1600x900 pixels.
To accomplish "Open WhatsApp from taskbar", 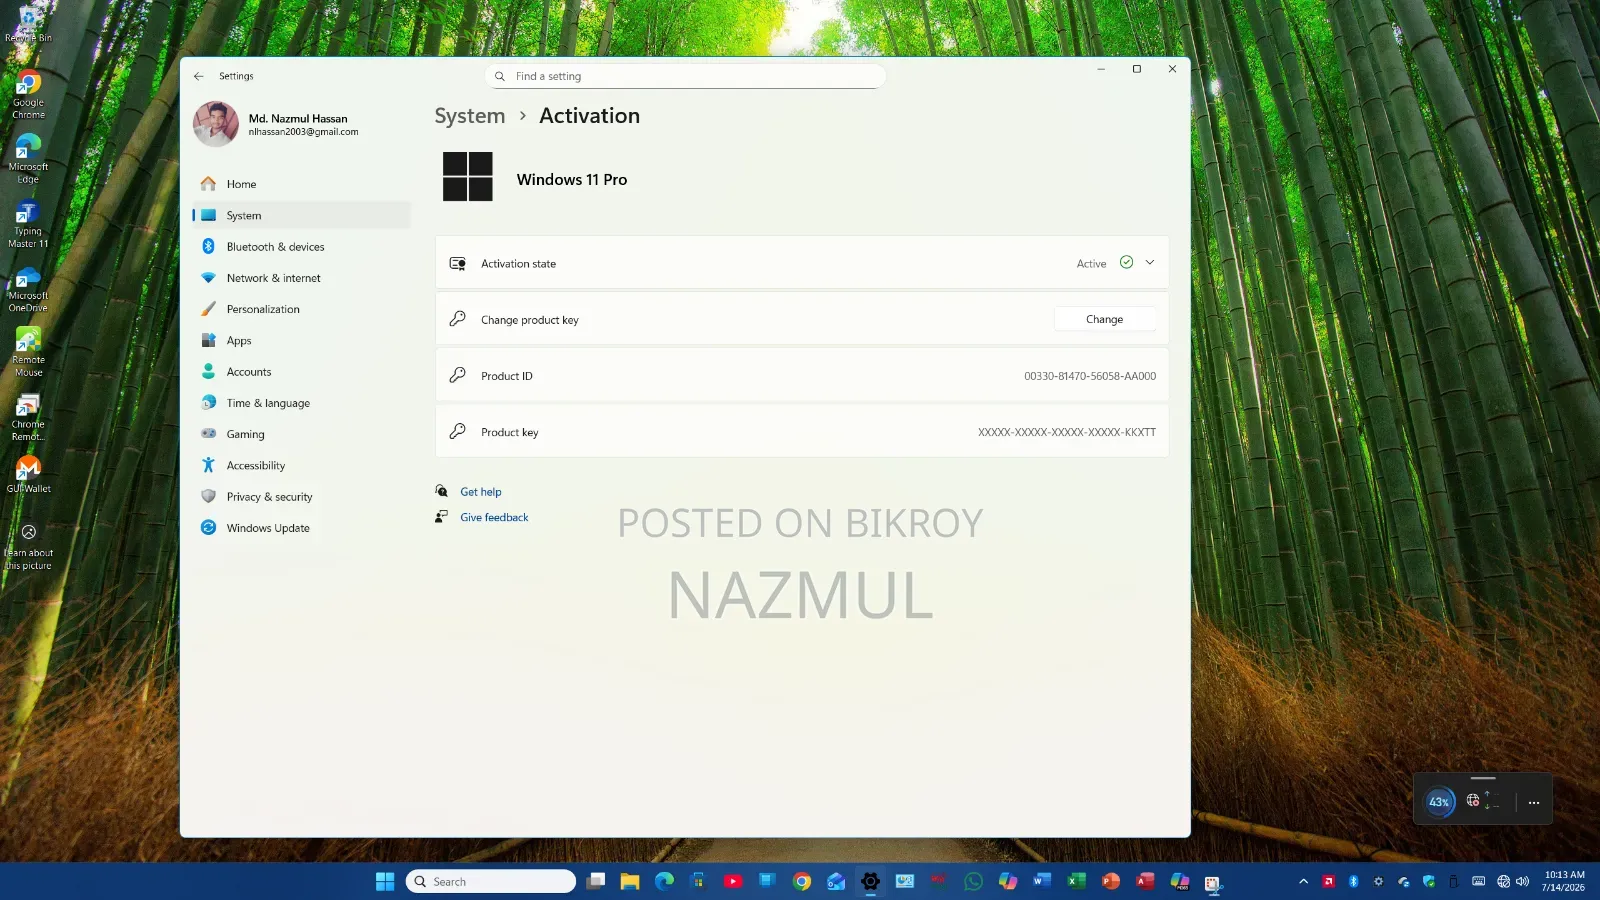I will pyautogui.click(x=974, y=881).
